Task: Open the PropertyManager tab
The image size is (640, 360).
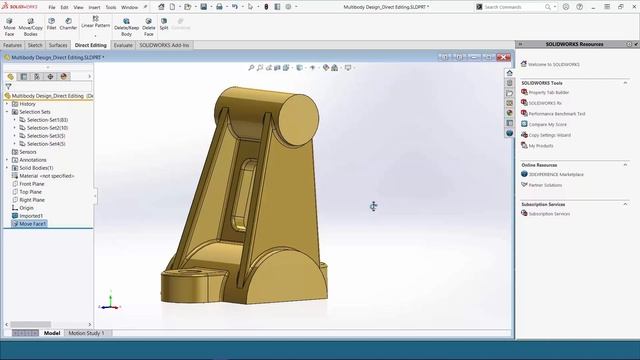Action: pyautogui.click(x=24, y=76)
